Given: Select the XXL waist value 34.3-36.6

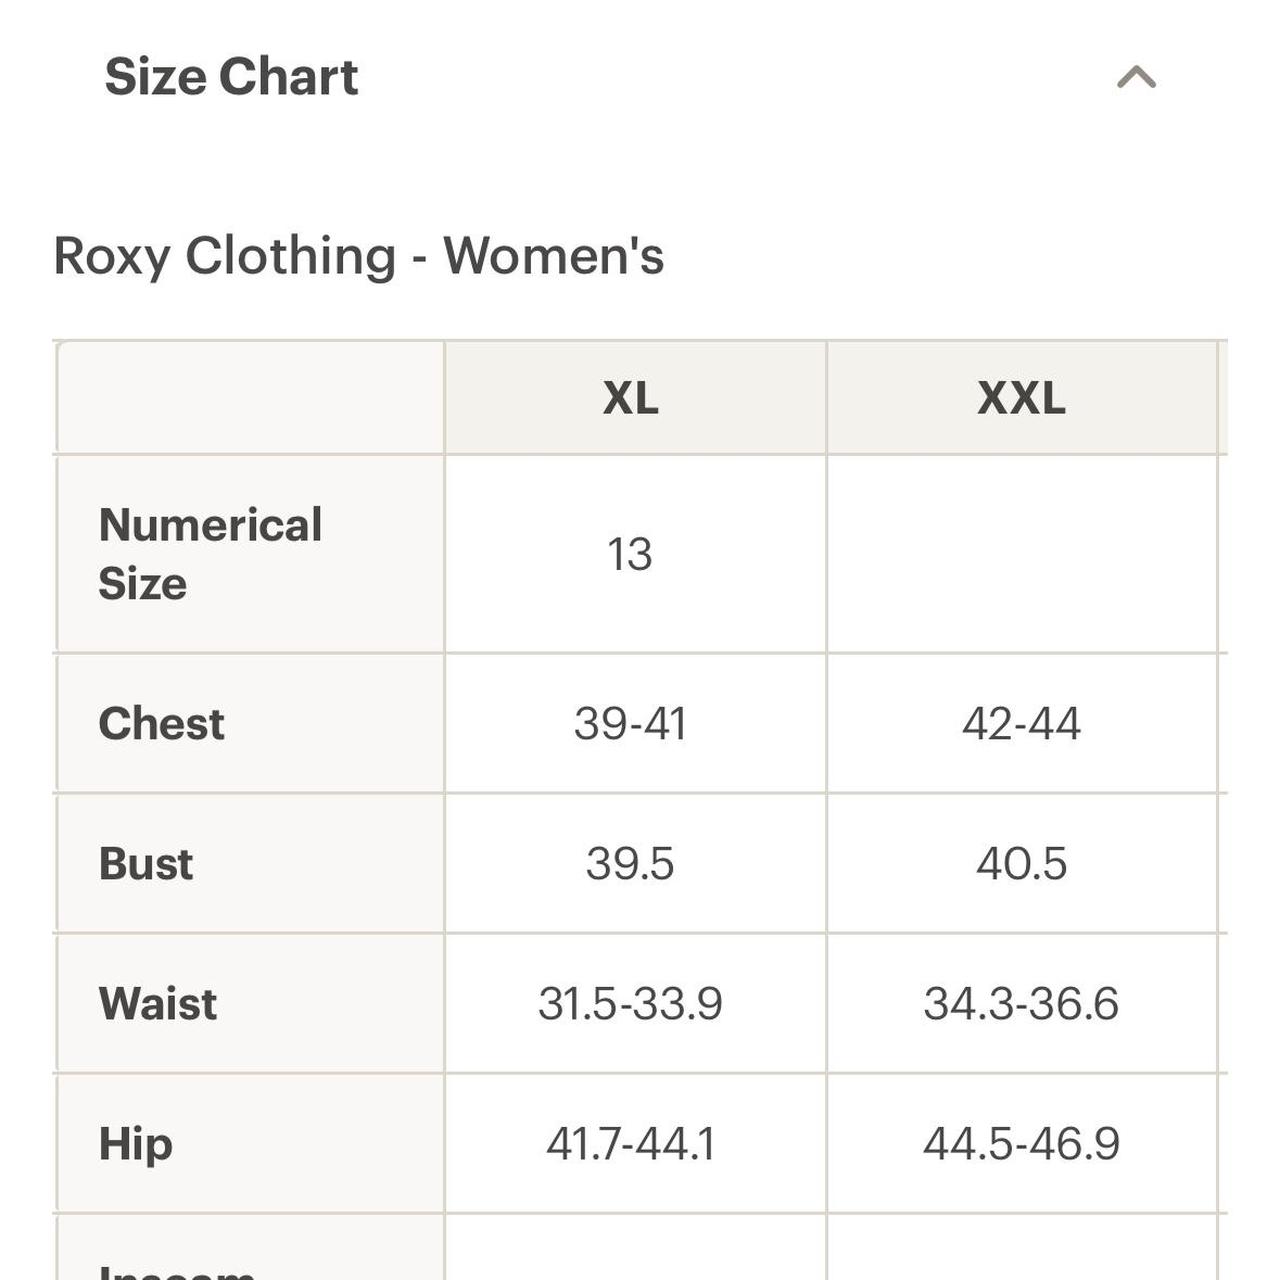Looking at the screenshot, I should point(1021,1003).
